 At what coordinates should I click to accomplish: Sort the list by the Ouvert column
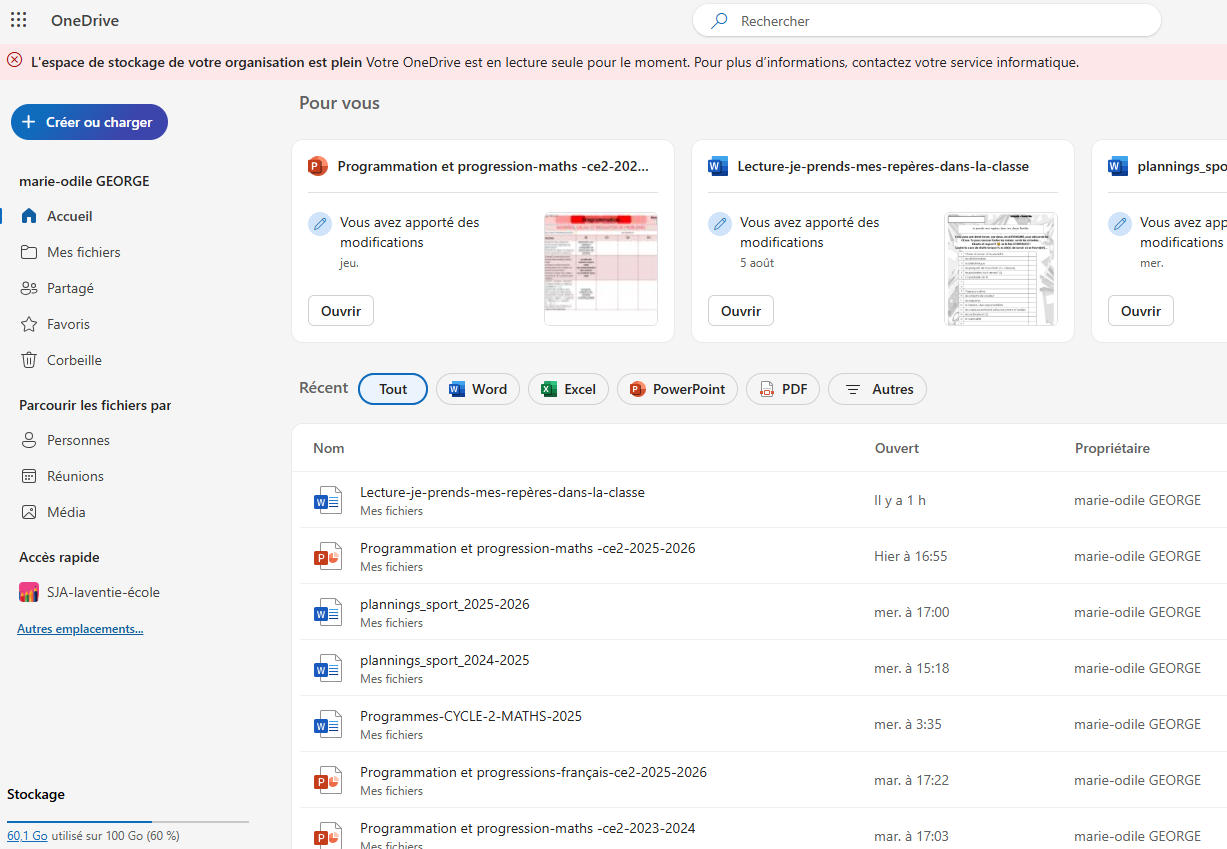pos(896,448)
